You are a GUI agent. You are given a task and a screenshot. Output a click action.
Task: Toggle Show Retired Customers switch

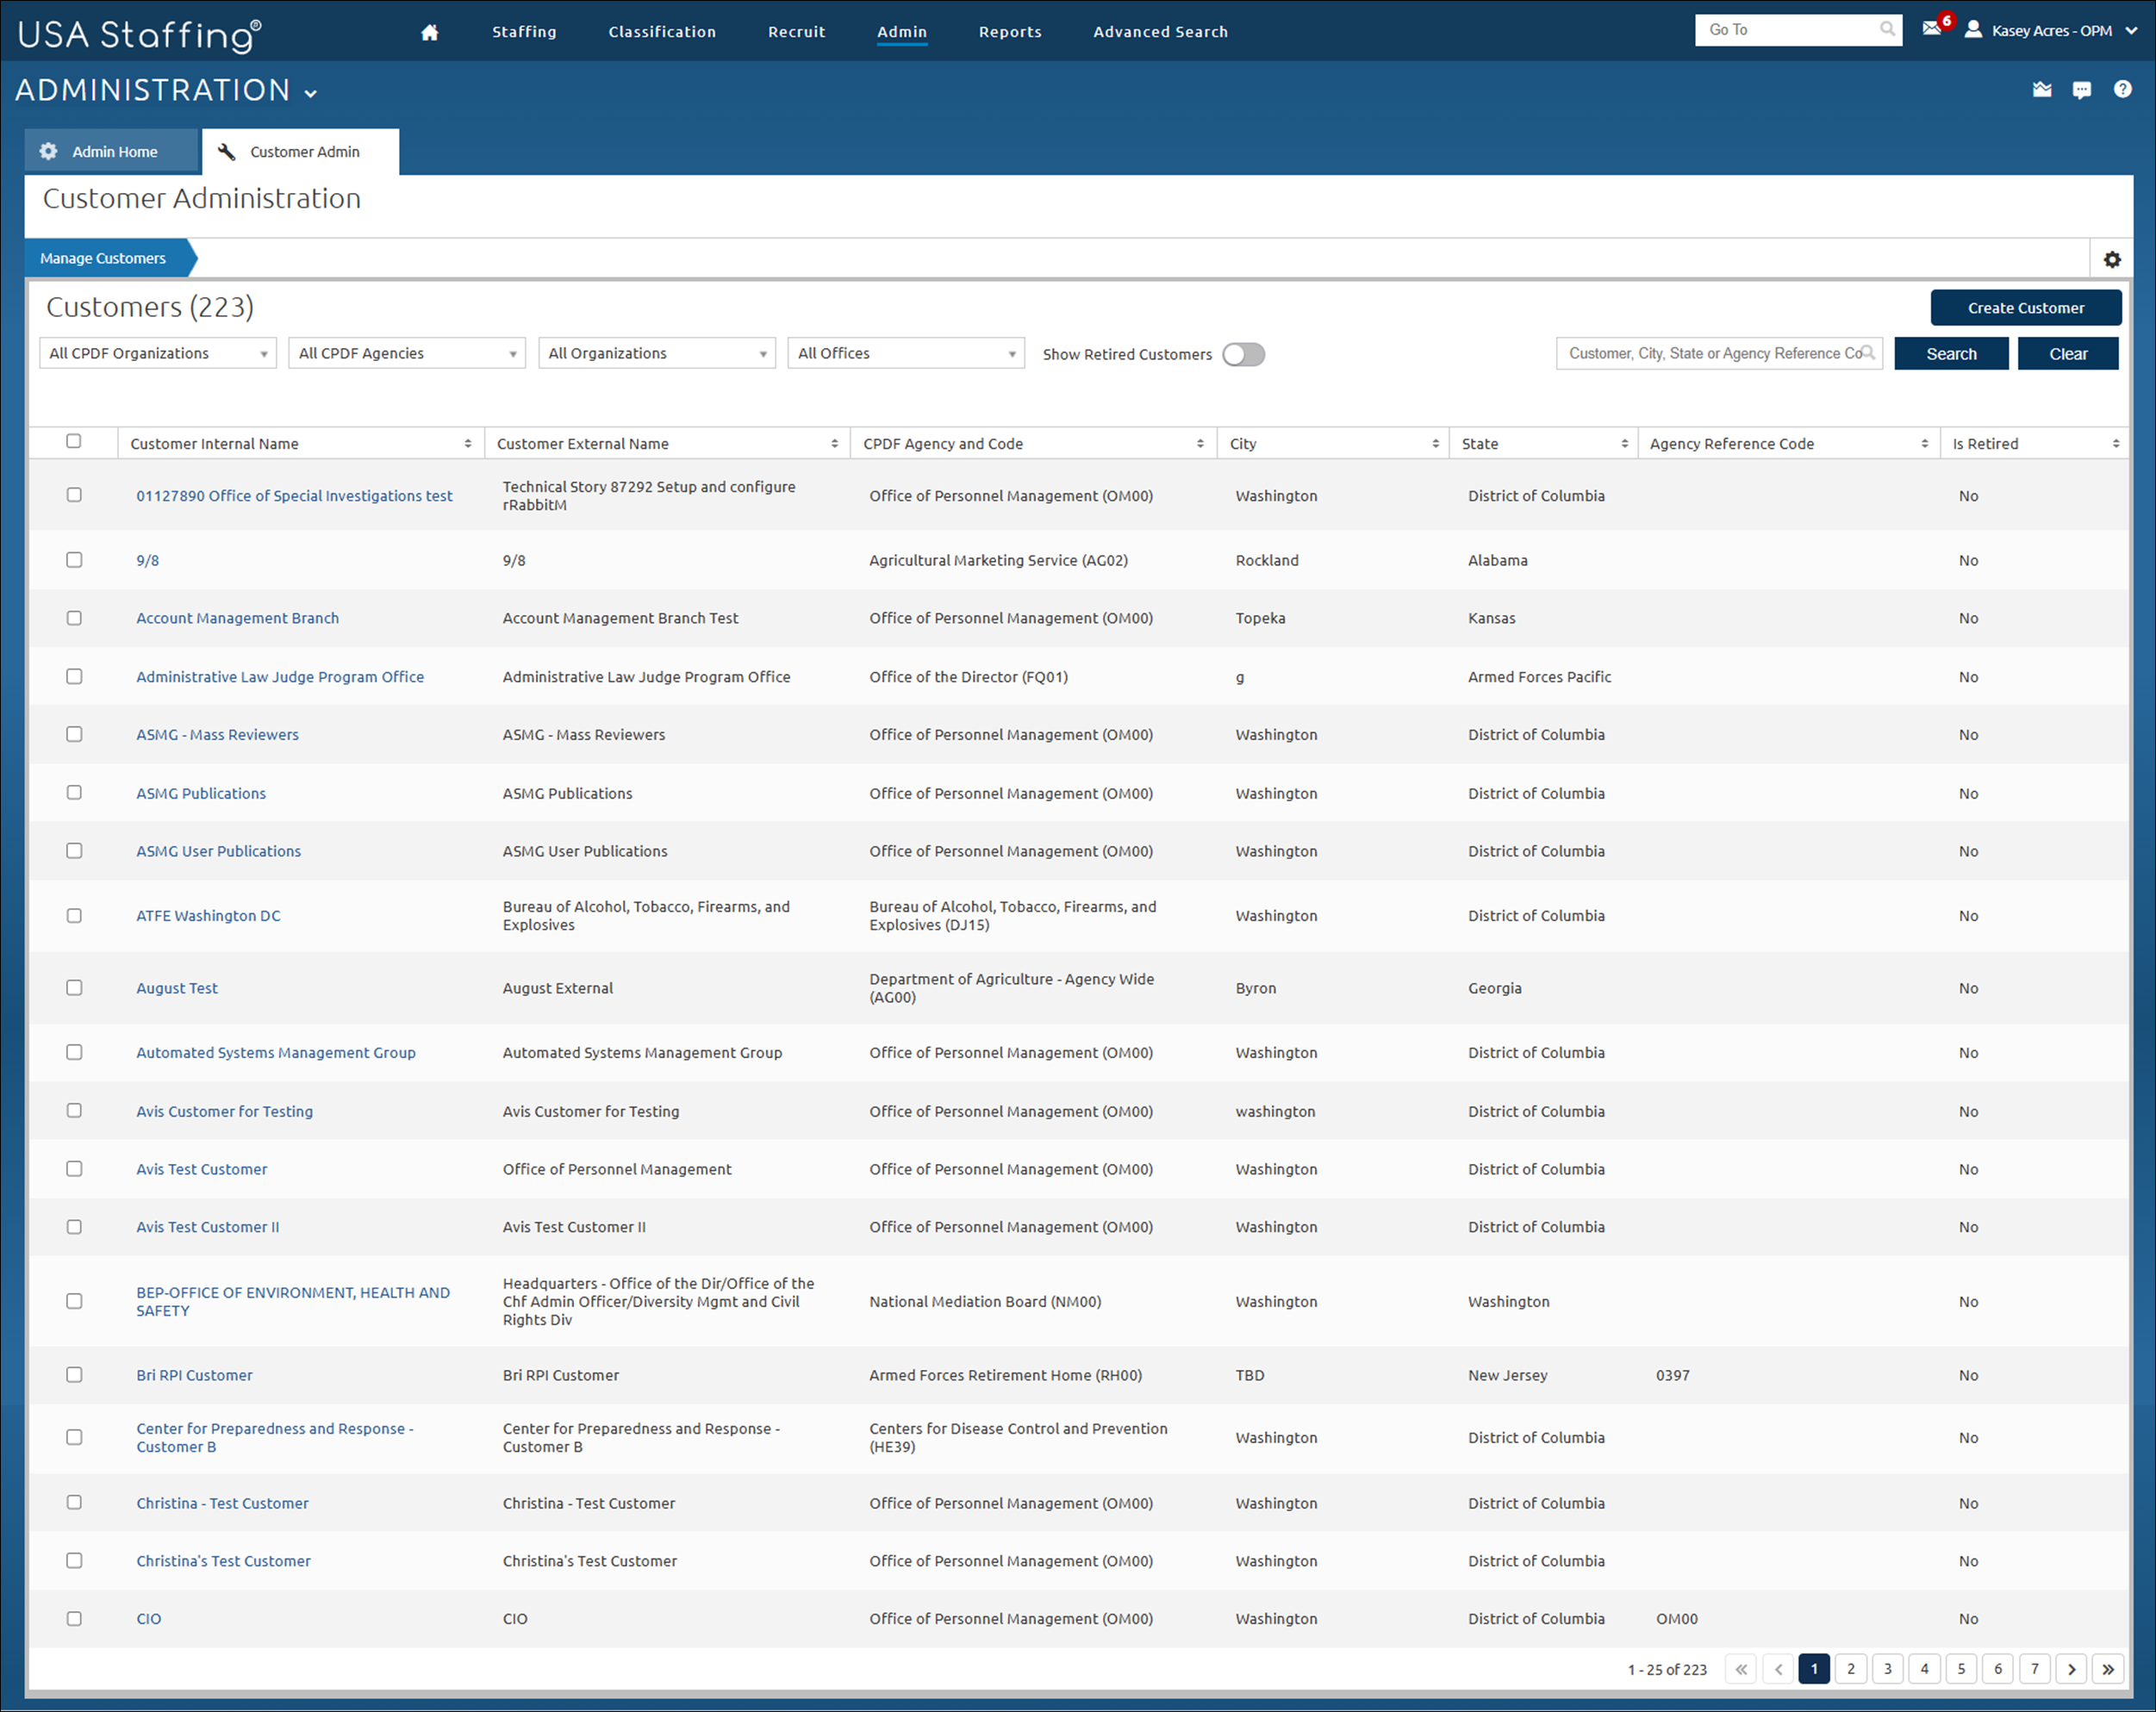[x=1243, y=354]
